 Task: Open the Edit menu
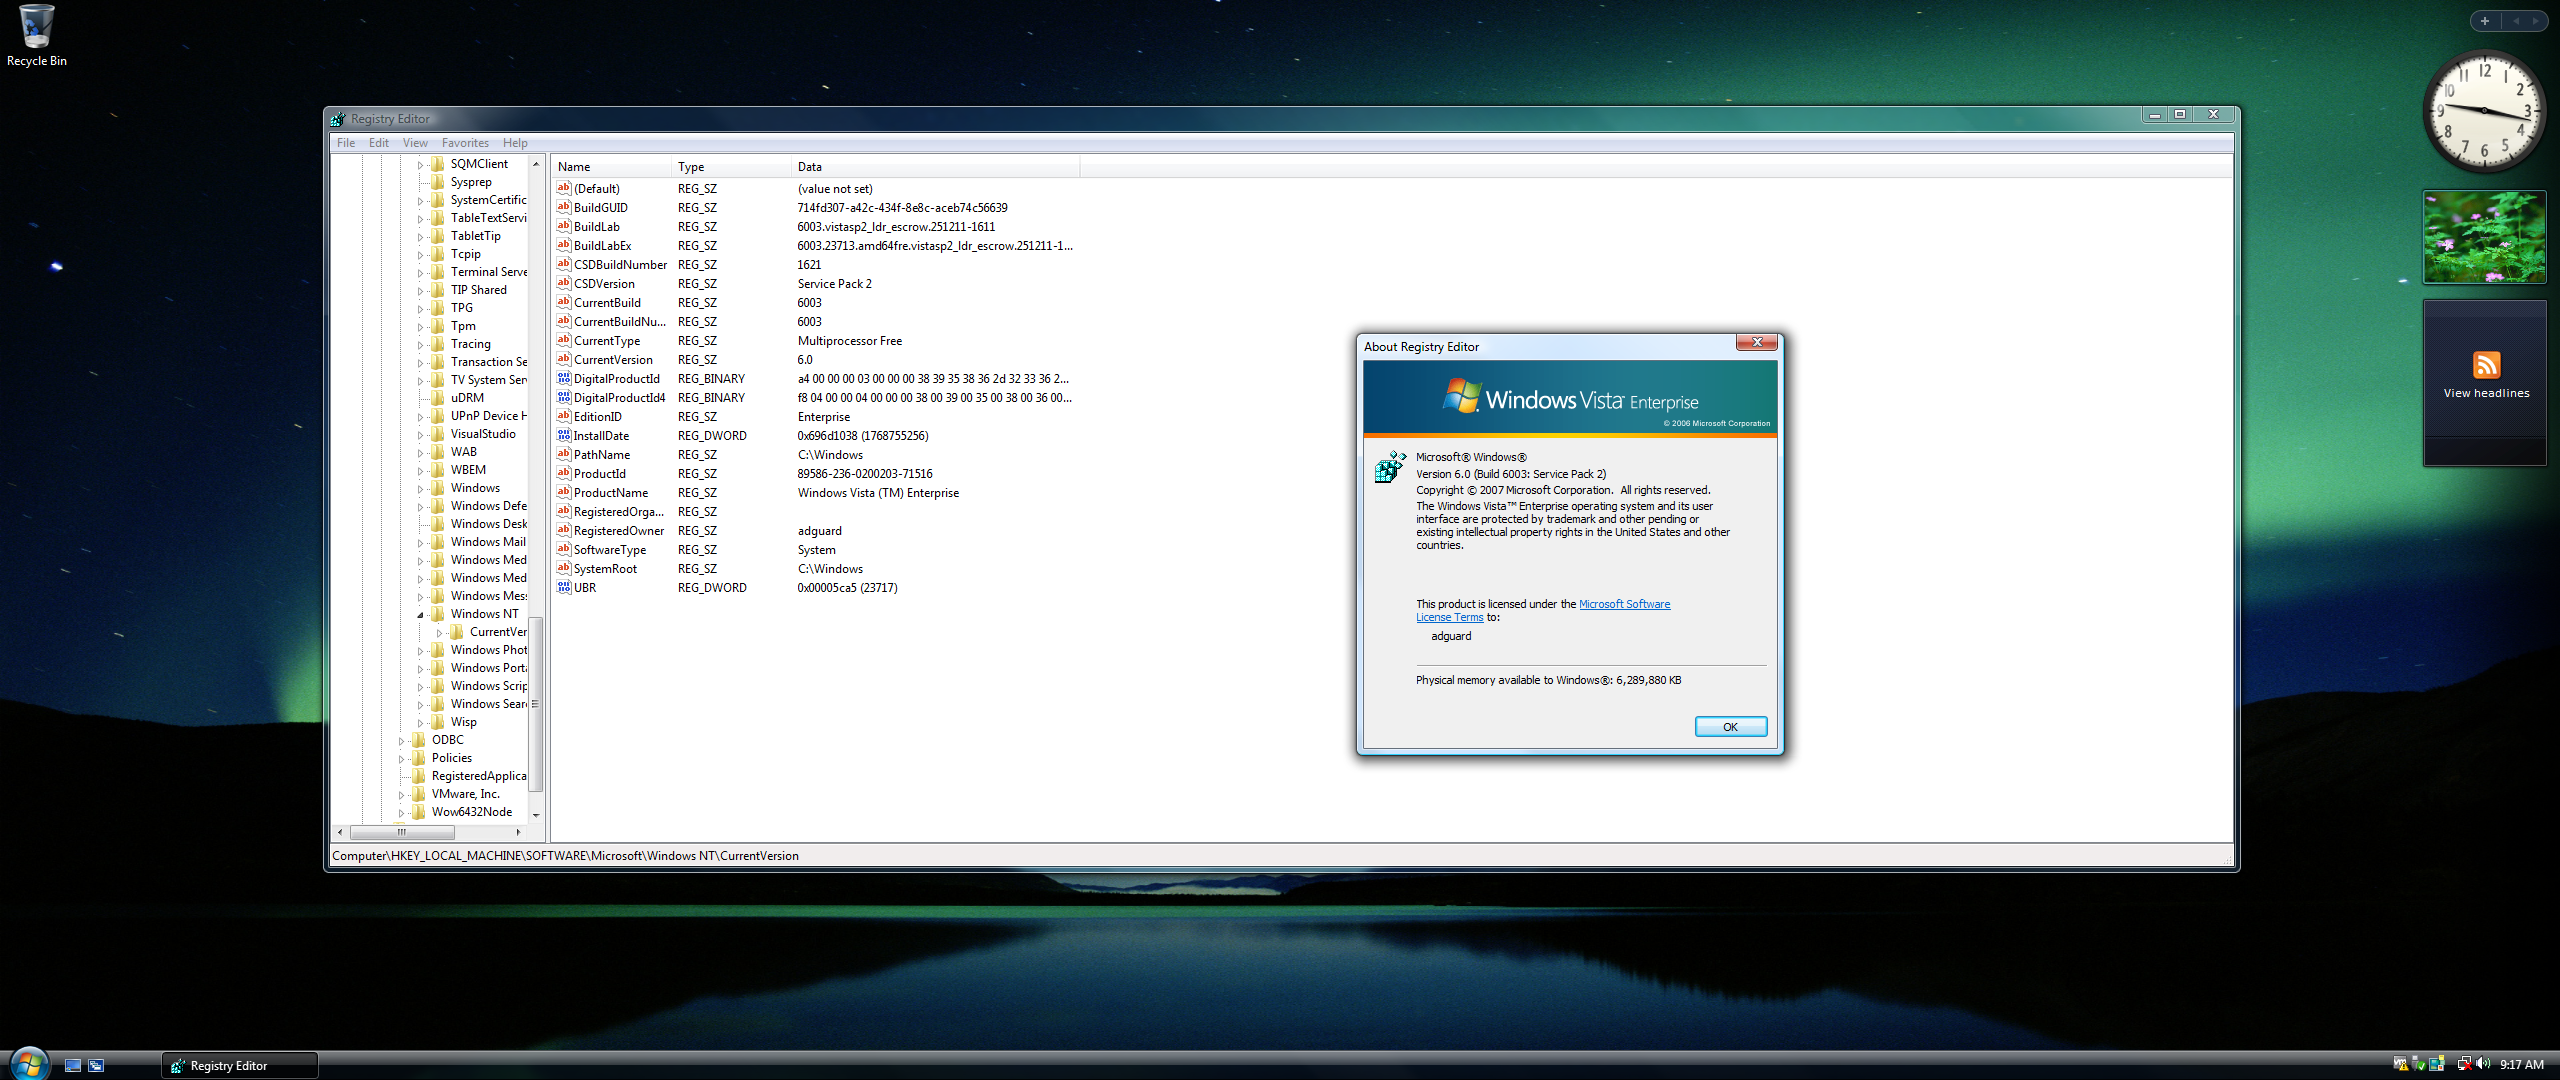378,143
